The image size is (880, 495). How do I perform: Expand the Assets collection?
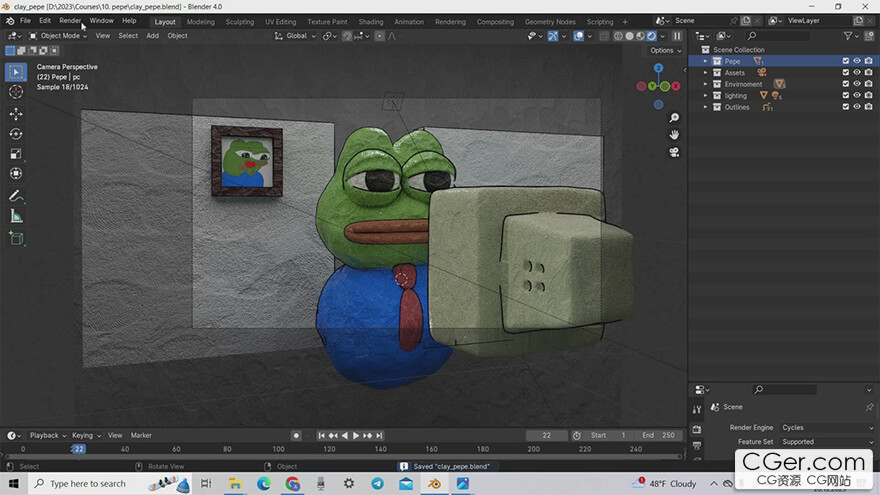pos(705,72)
